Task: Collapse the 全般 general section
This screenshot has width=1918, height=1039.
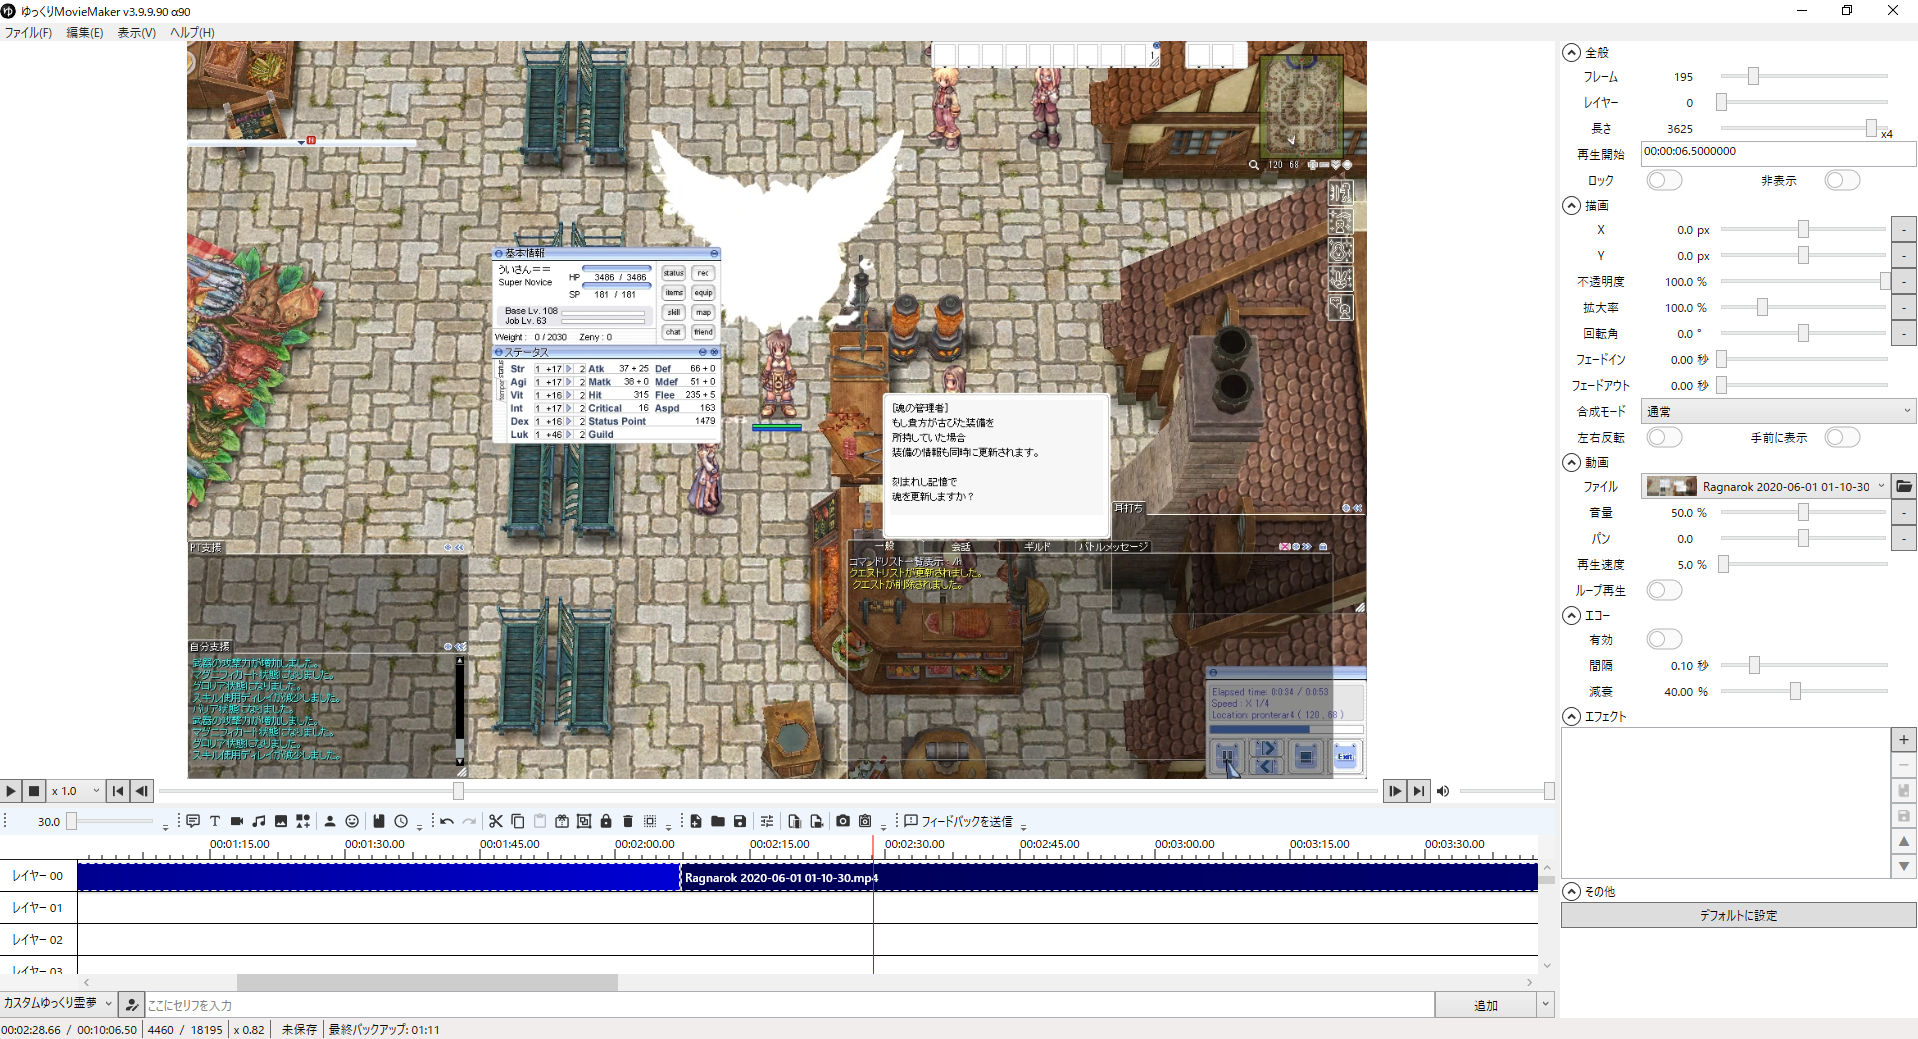Action: click(1572, 52)
